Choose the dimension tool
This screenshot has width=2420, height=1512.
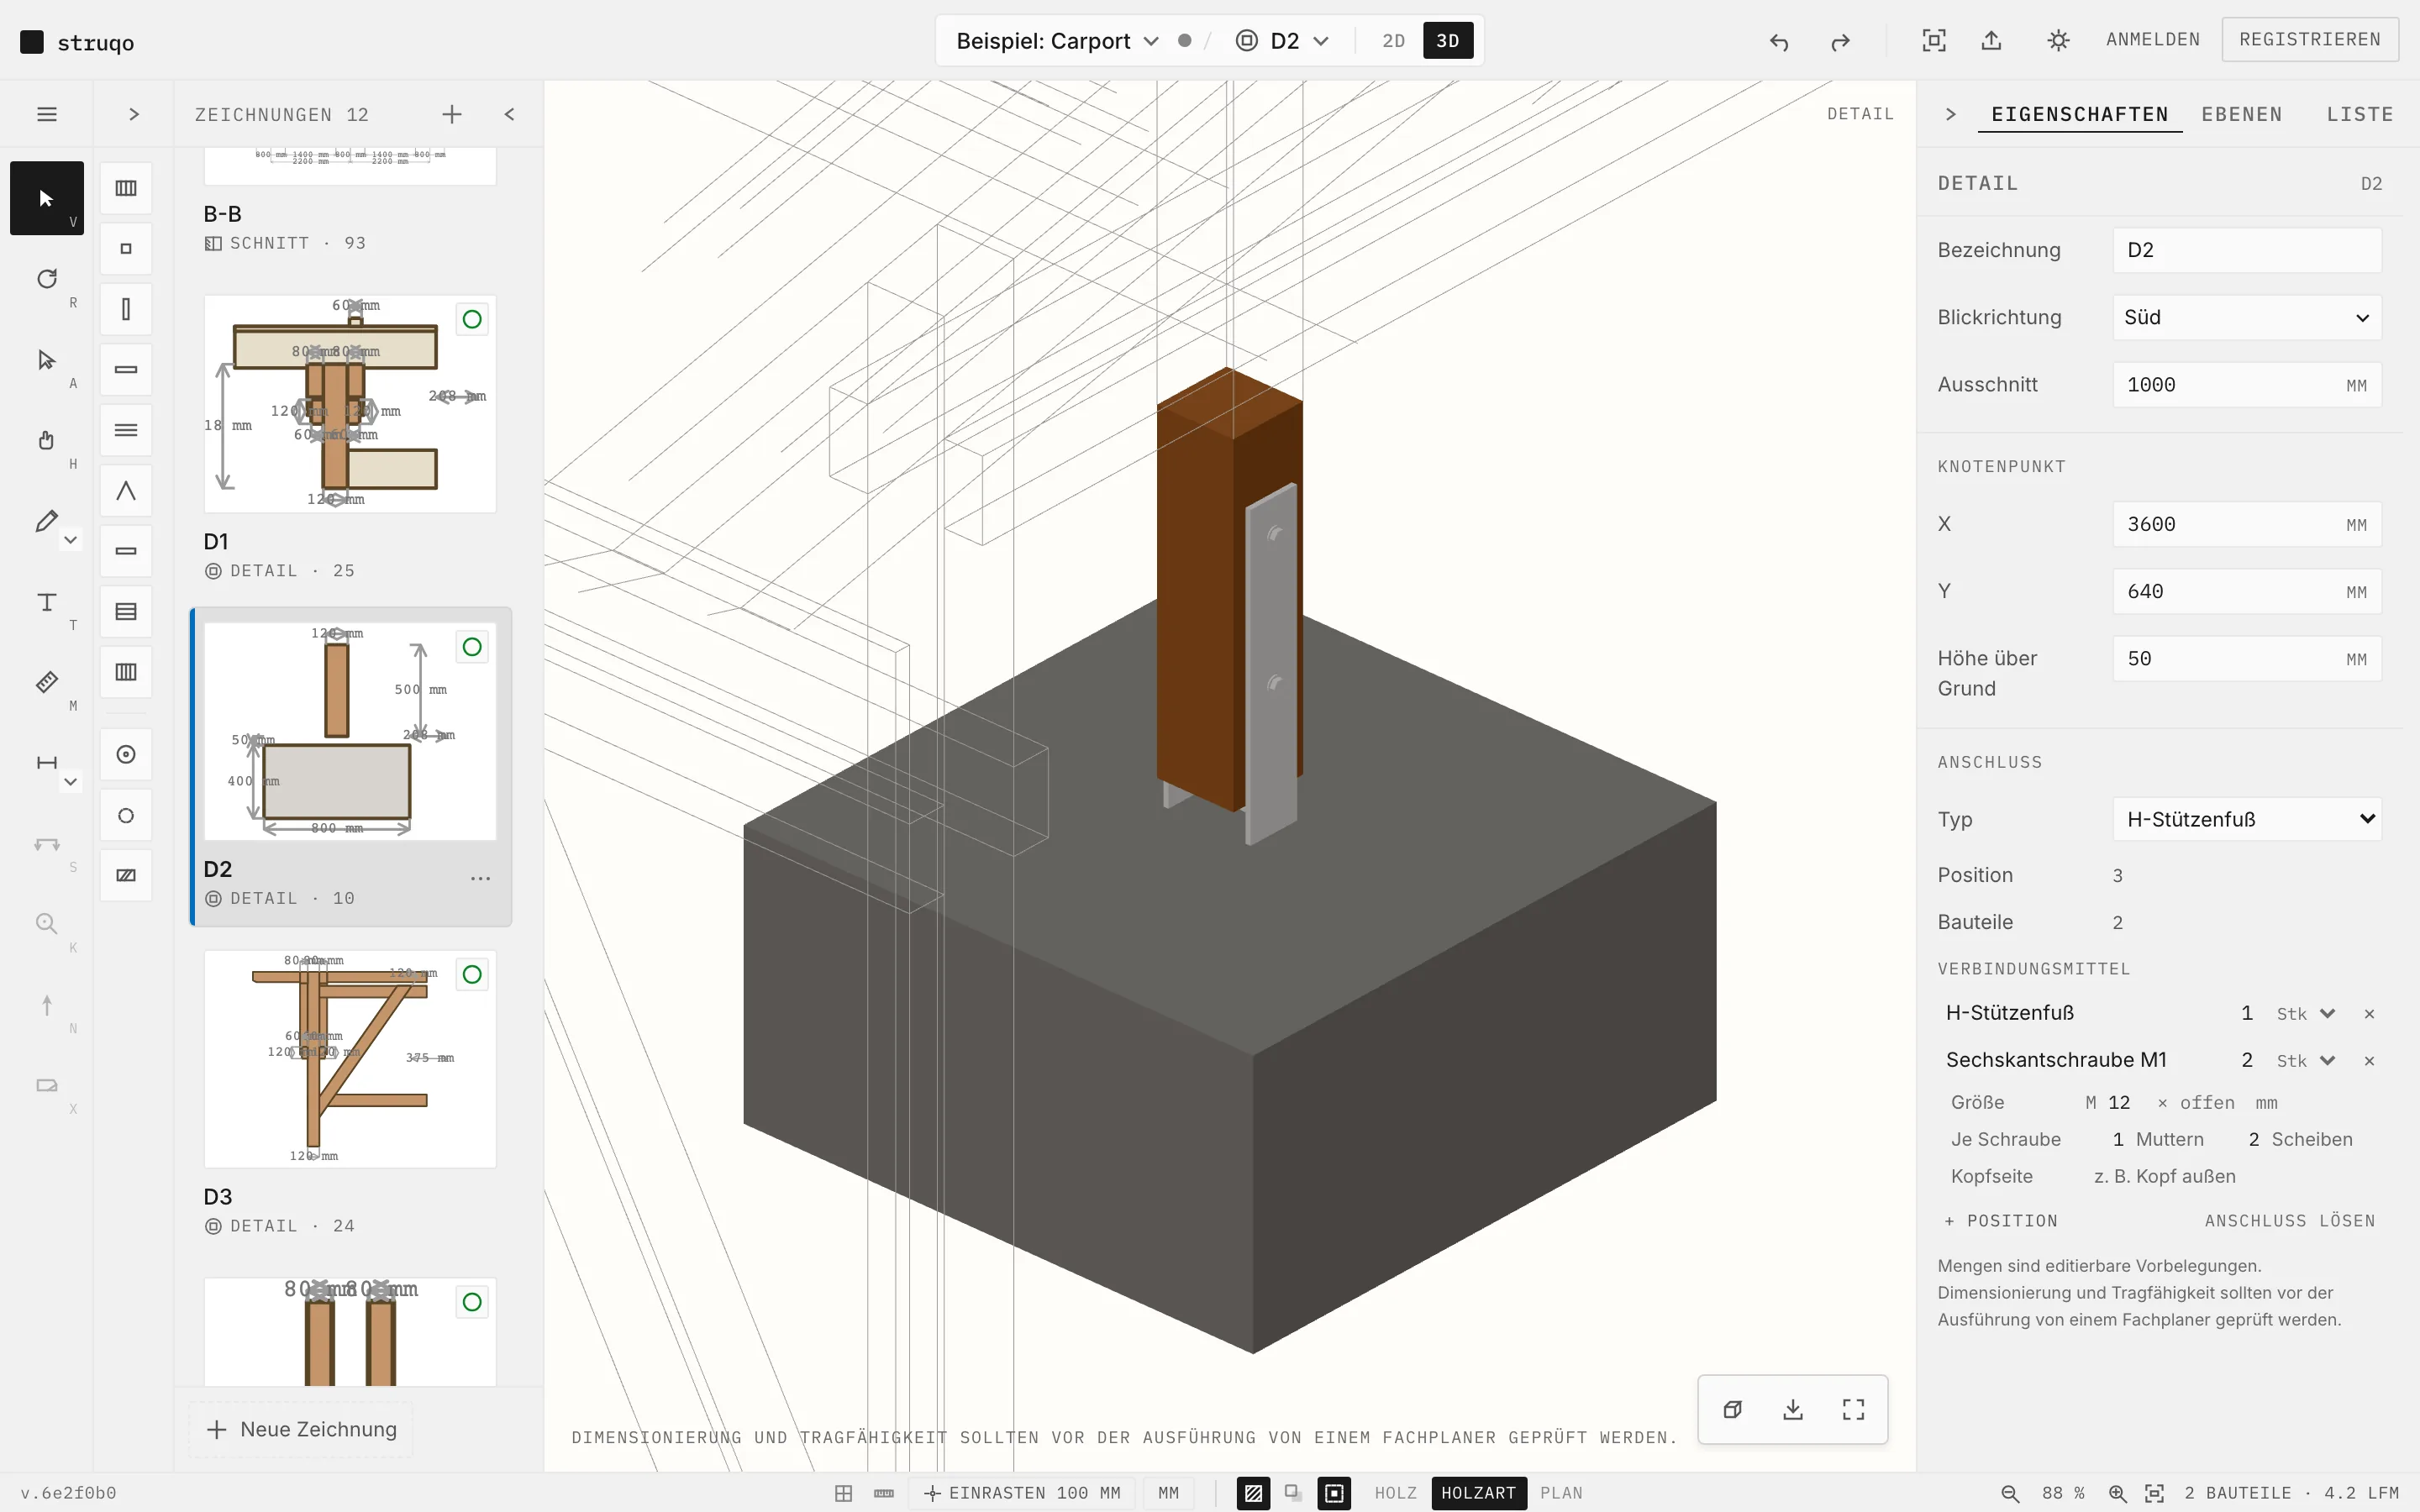[x=46, y=763]
